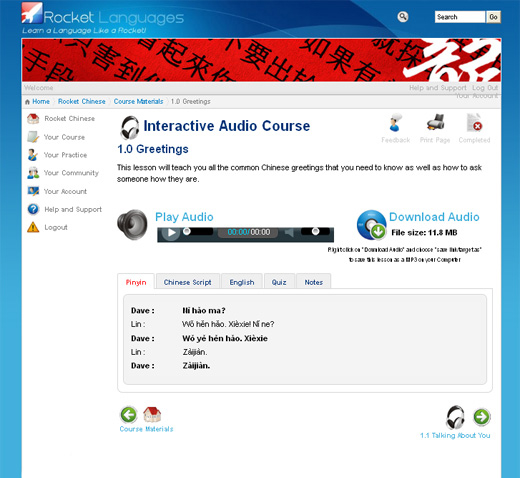Viewport: 520px width, 478px height.
Task: Focus the Search input field
Action: [460, 17]
